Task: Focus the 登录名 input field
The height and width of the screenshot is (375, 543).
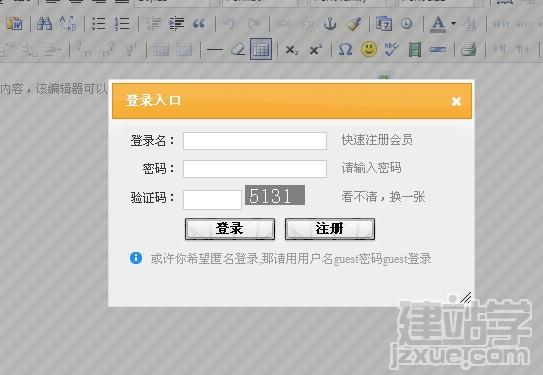Action: pos(255,141)
